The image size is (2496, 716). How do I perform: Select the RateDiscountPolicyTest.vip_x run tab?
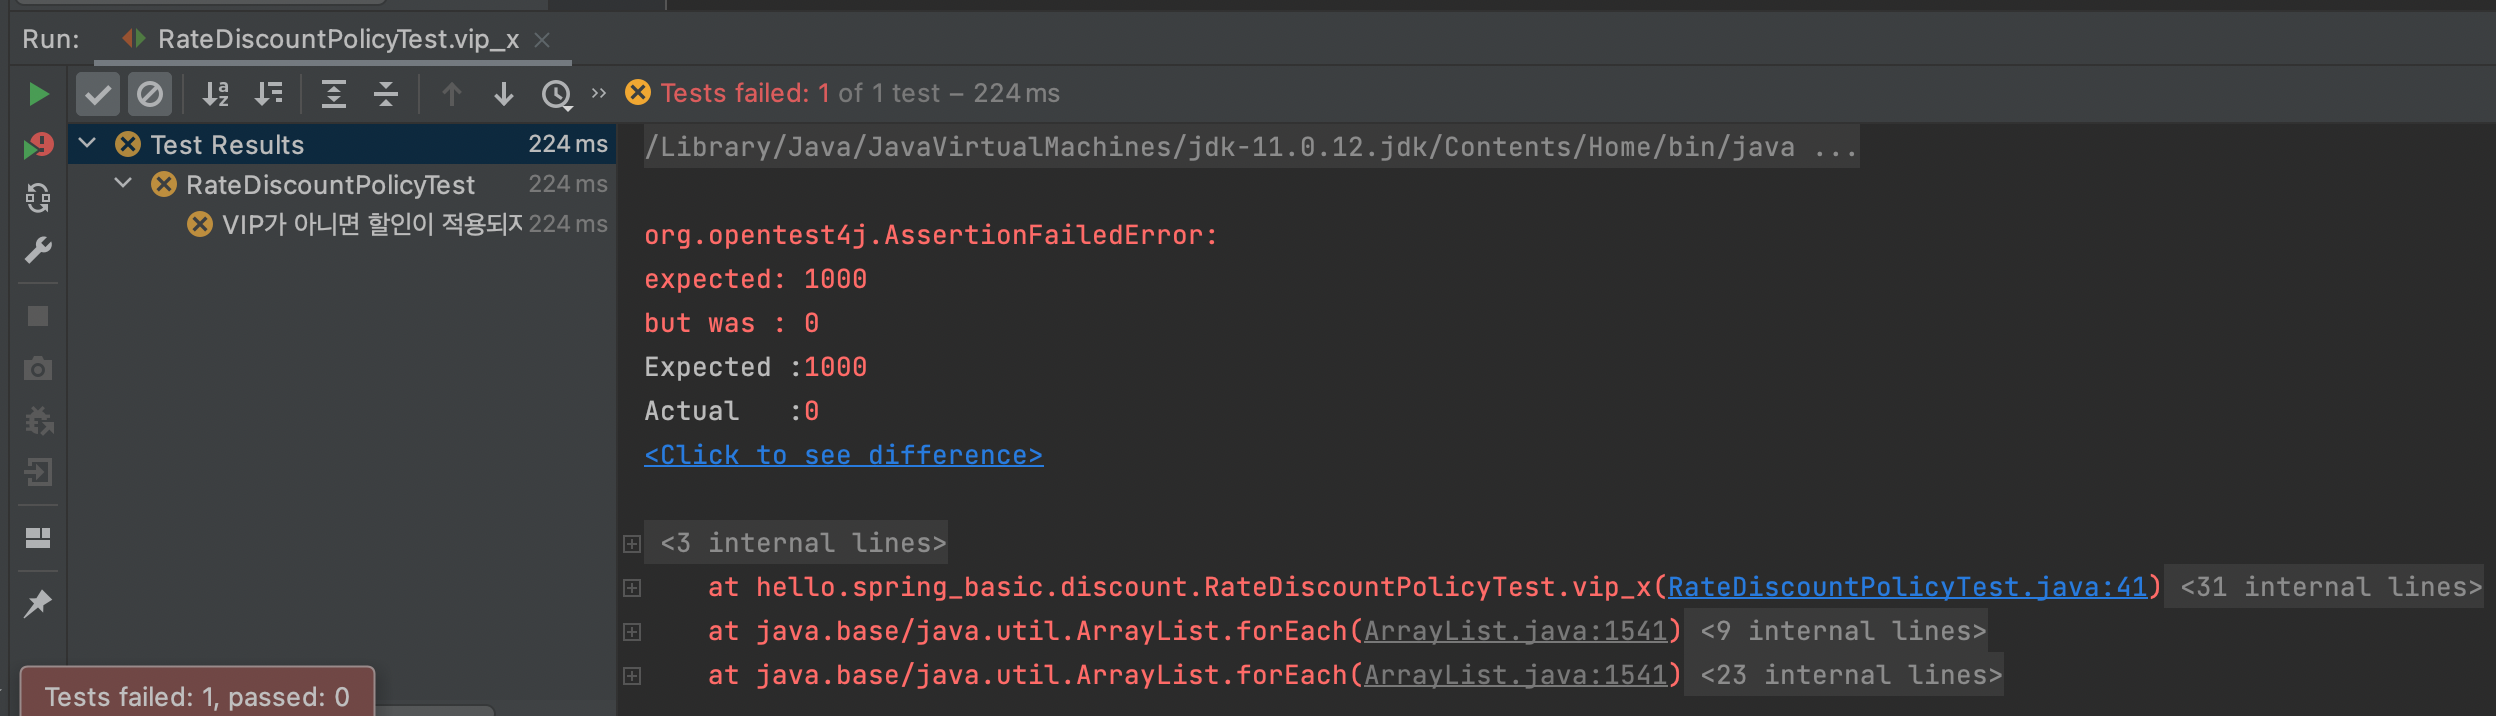[338, 39]
